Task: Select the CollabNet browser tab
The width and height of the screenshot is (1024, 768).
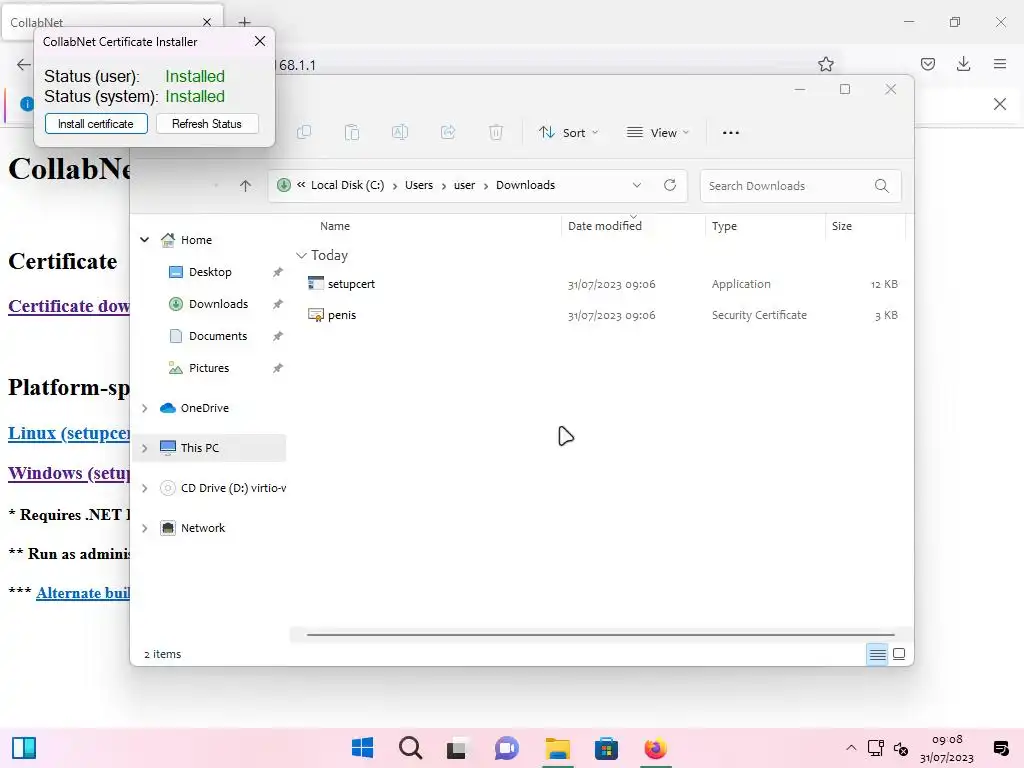Action: (x=112, y=22)
